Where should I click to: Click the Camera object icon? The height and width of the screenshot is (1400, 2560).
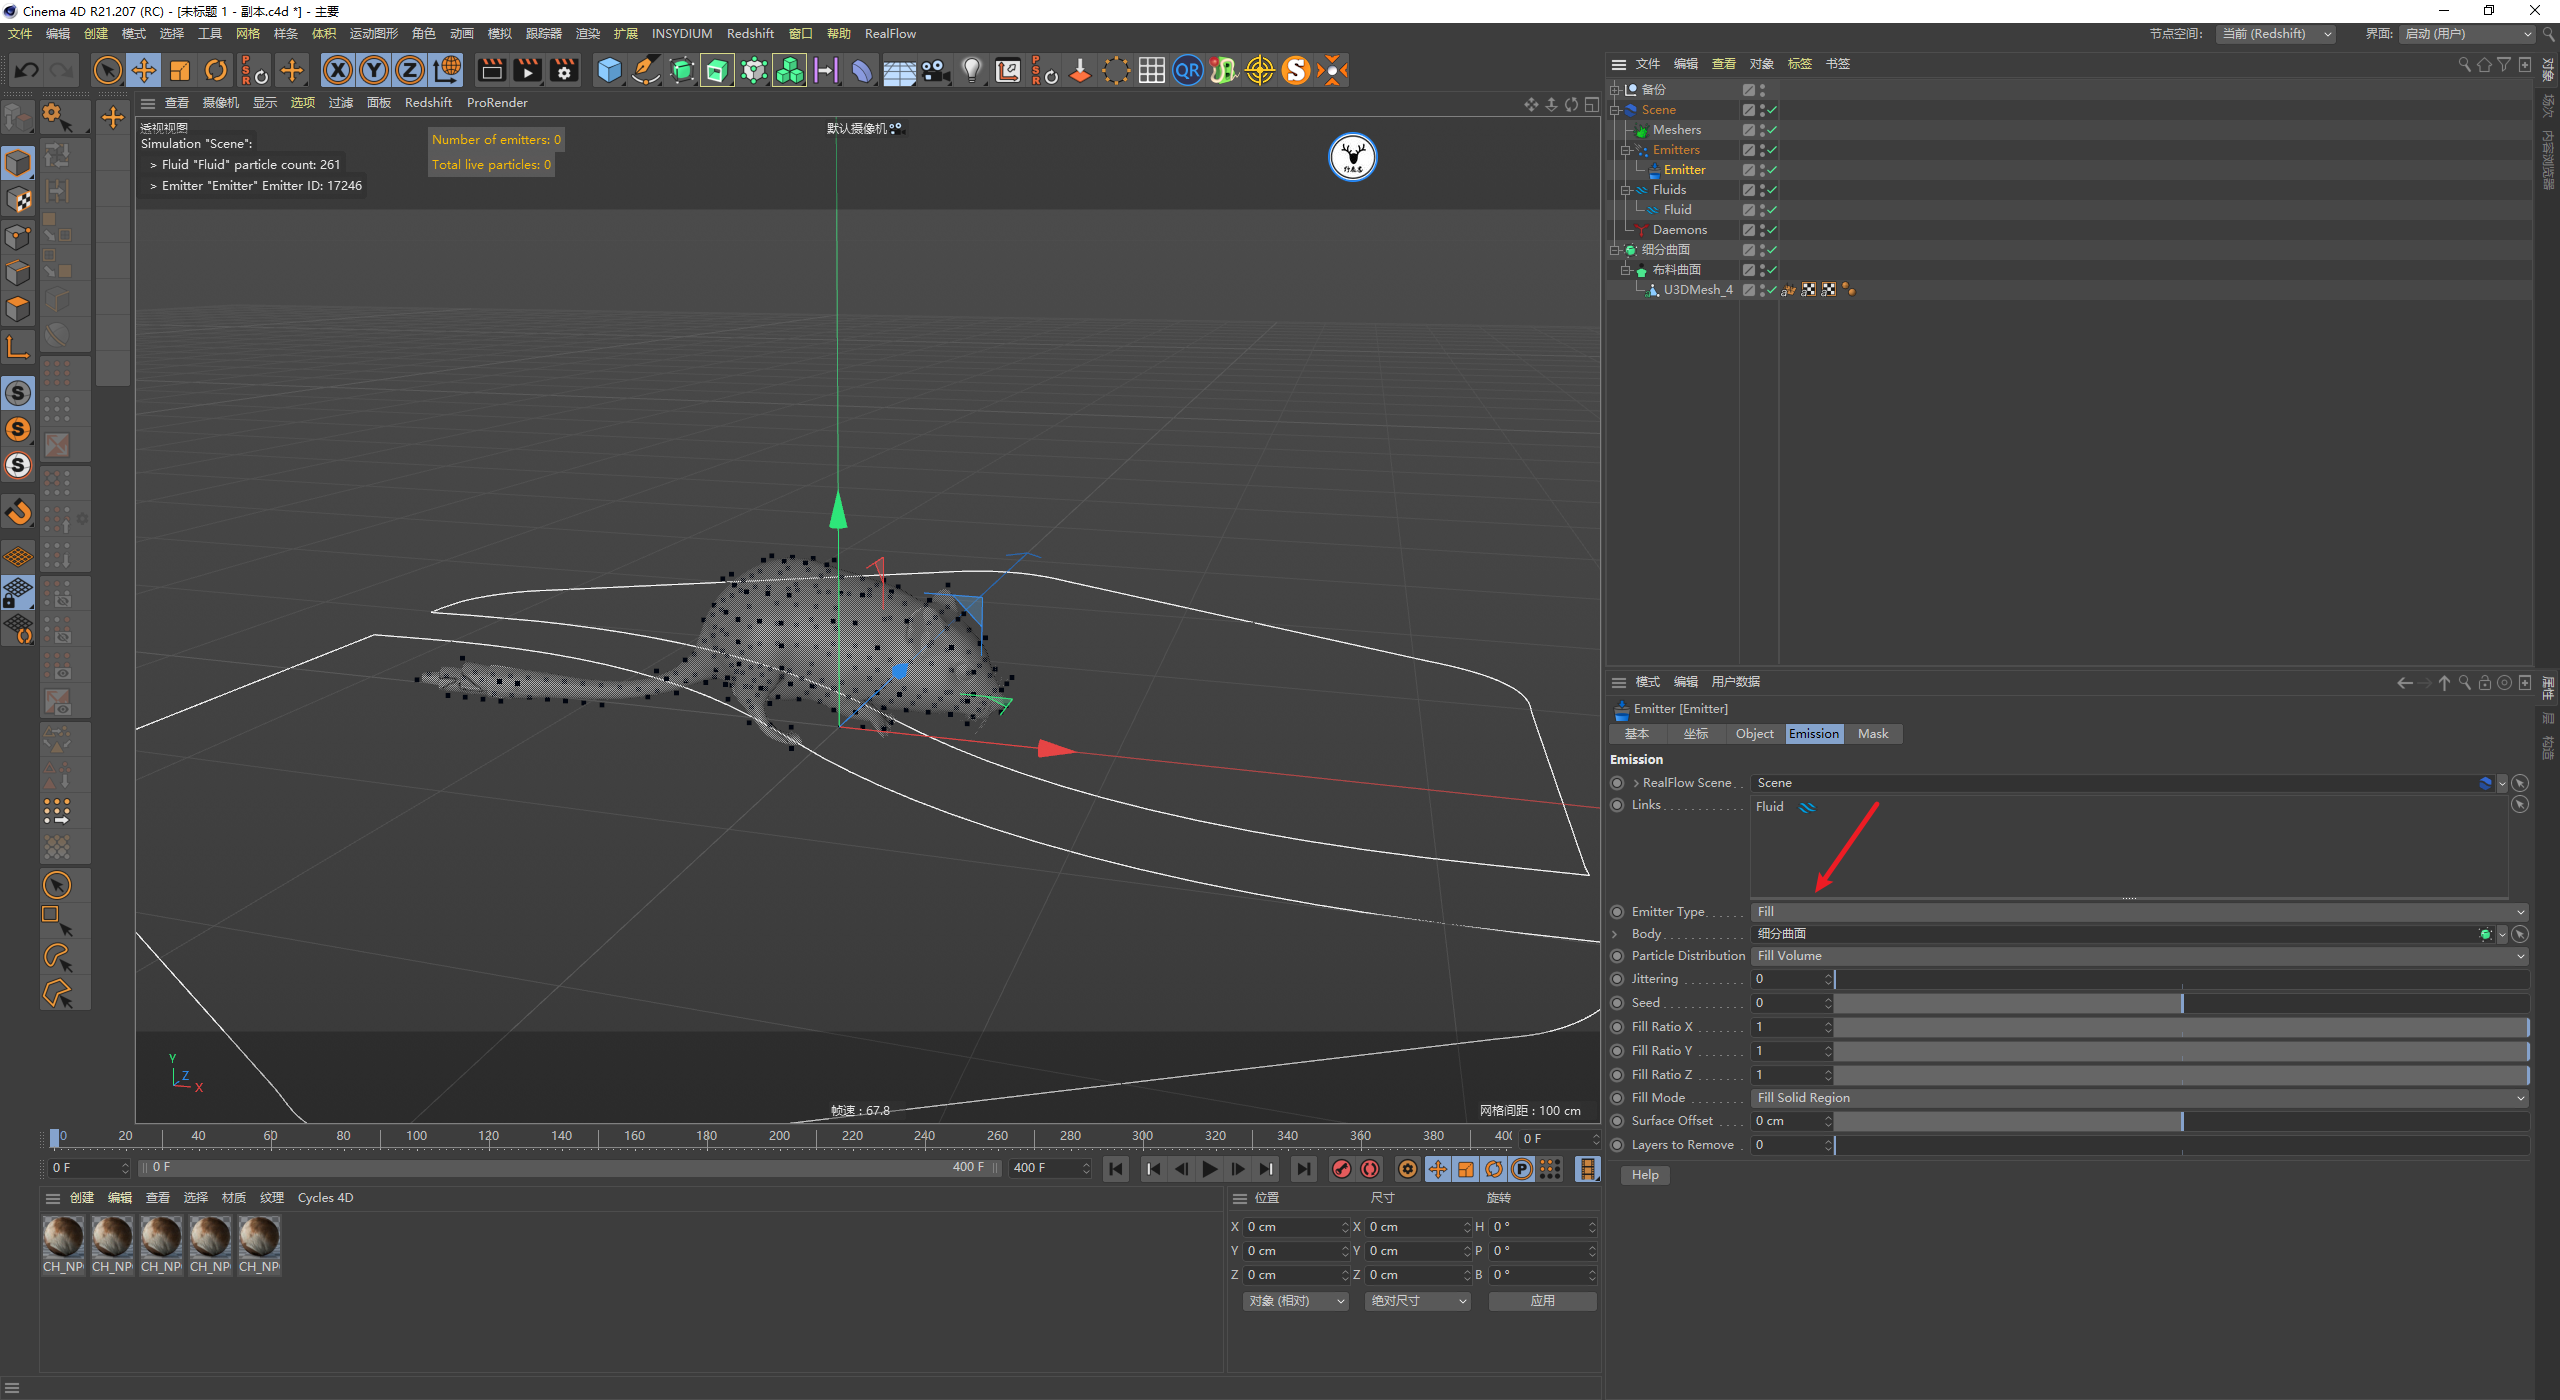[x=935, y=70]
